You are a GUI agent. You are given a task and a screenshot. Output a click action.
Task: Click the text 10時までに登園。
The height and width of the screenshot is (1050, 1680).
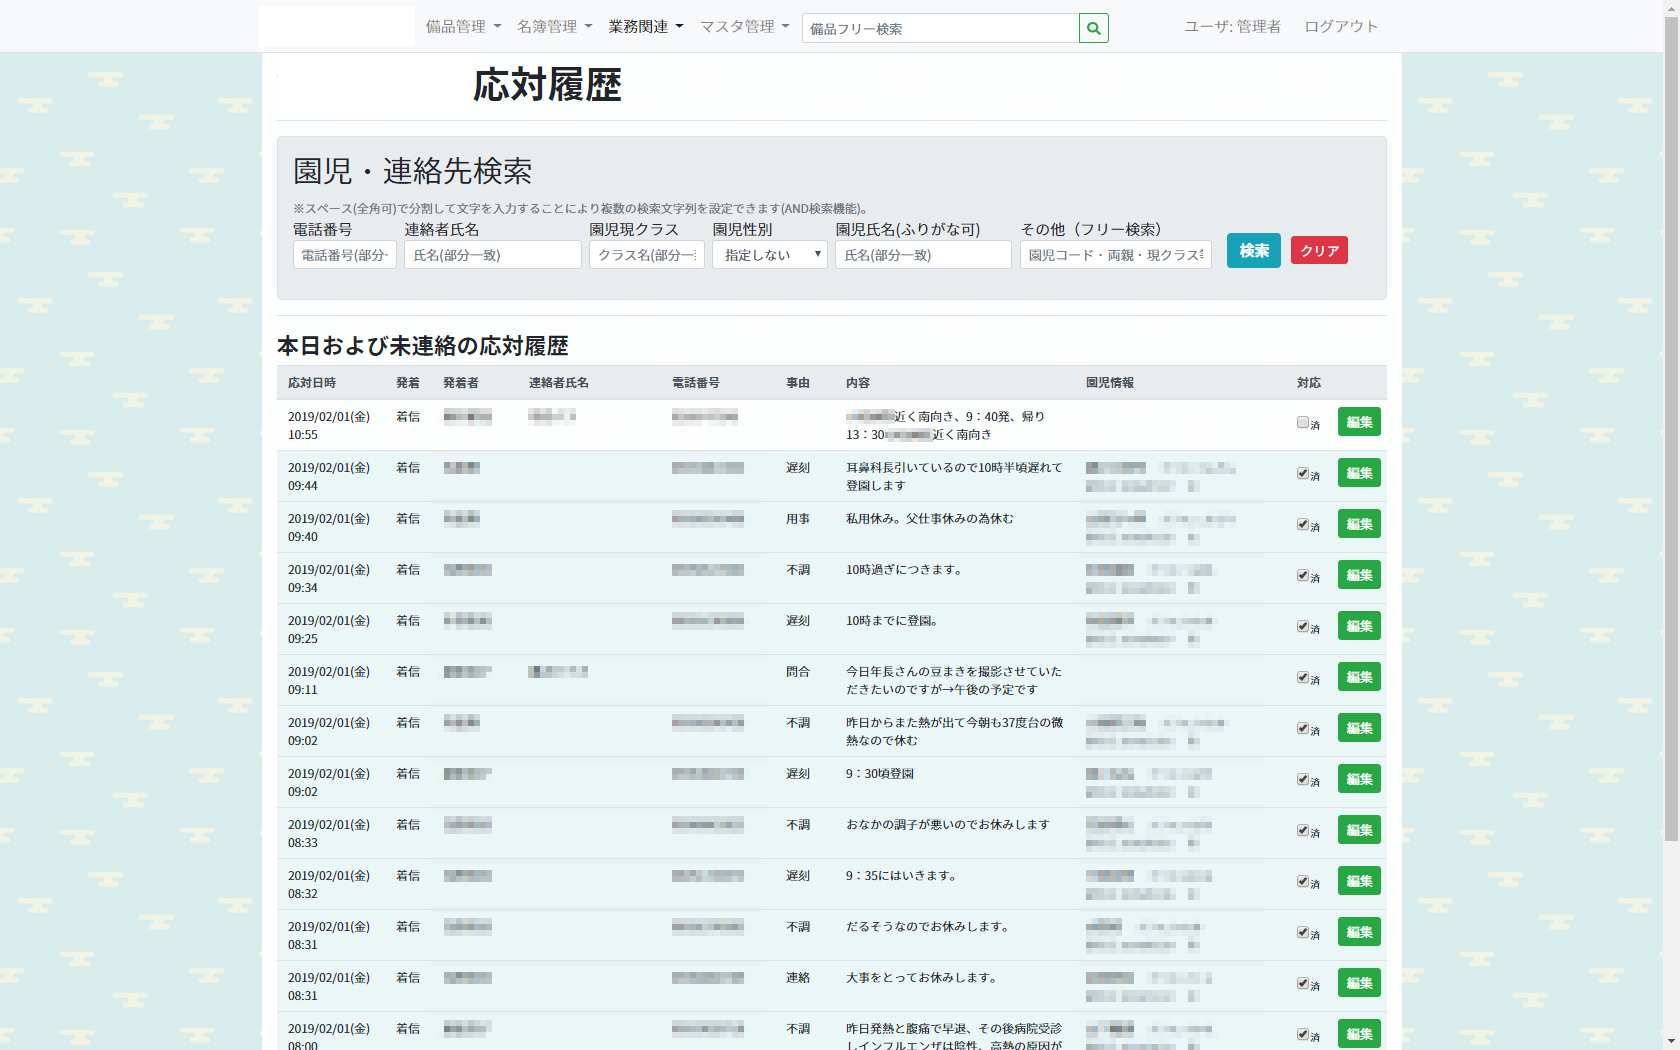click(892, 621)
